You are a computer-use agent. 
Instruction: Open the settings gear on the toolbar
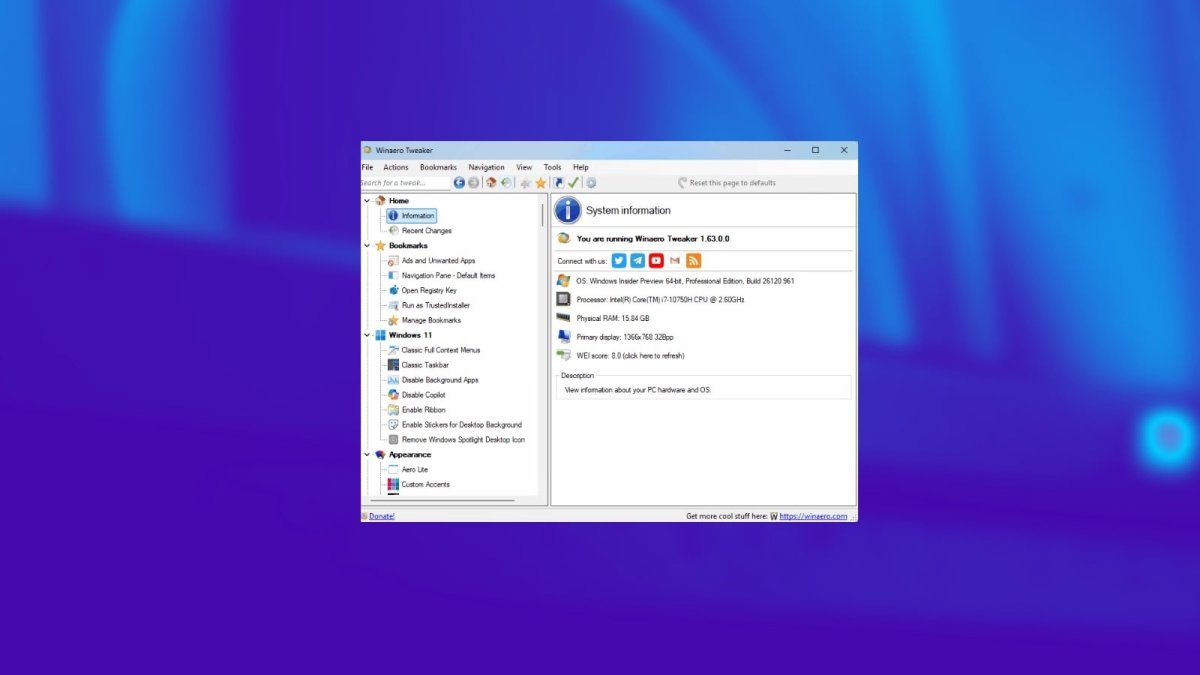point(592,183)
